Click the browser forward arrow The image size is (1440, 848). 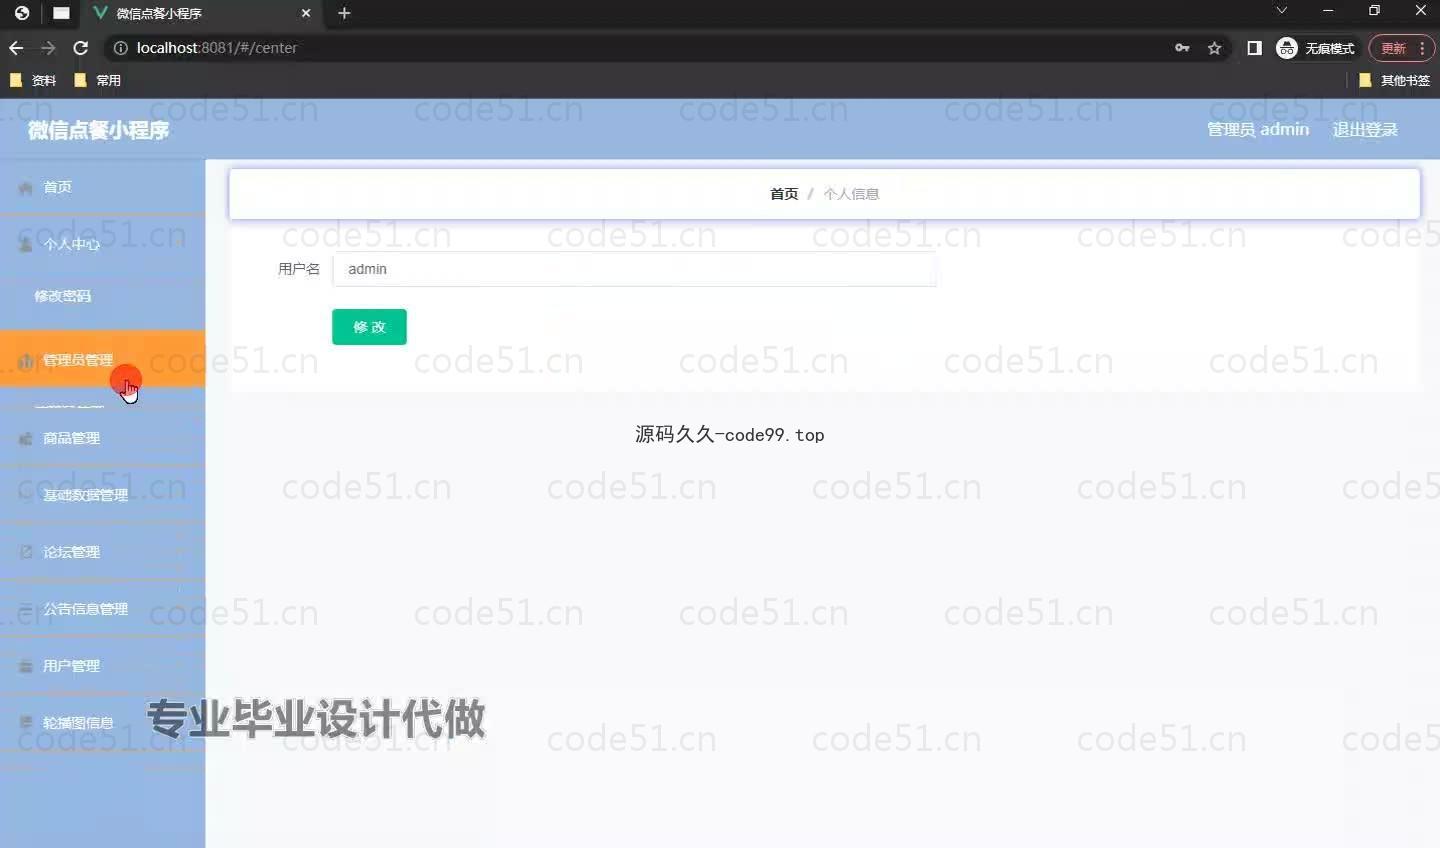coord(48,48)
